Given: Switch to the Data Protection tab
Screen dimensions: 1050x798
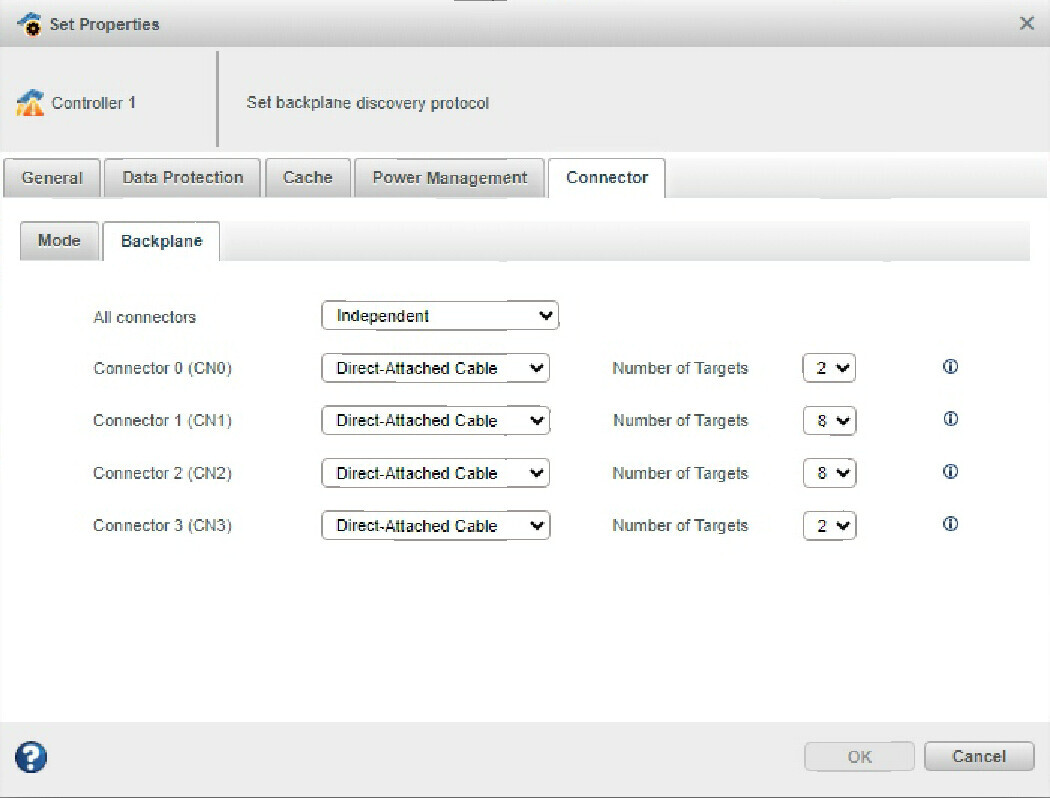Looking at the screenshot, I should click(182, 178).
